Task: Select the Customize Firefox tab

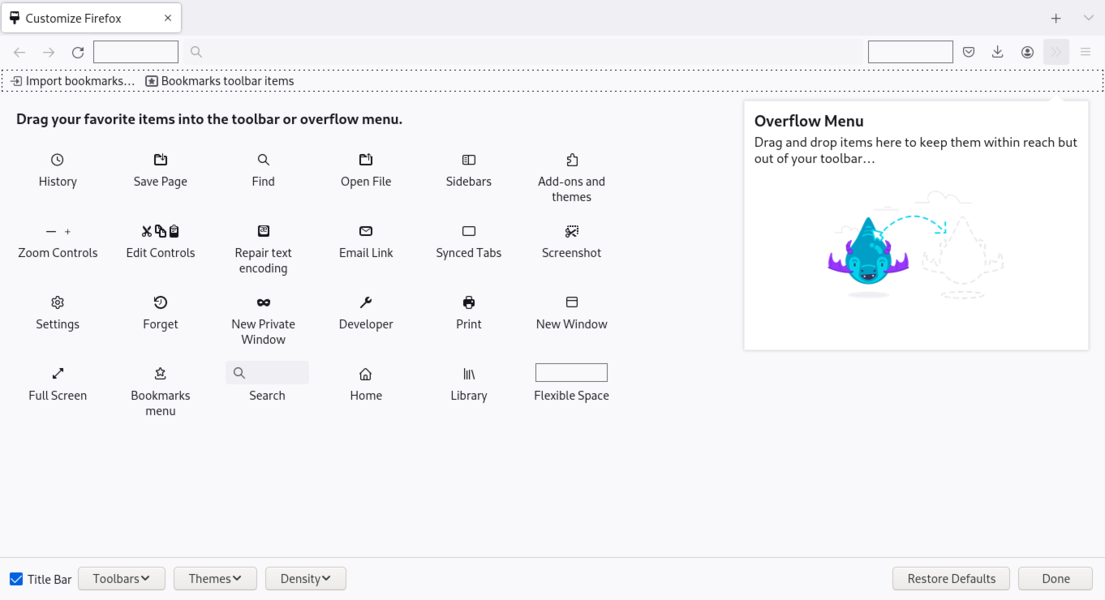Action: point(92,18)
